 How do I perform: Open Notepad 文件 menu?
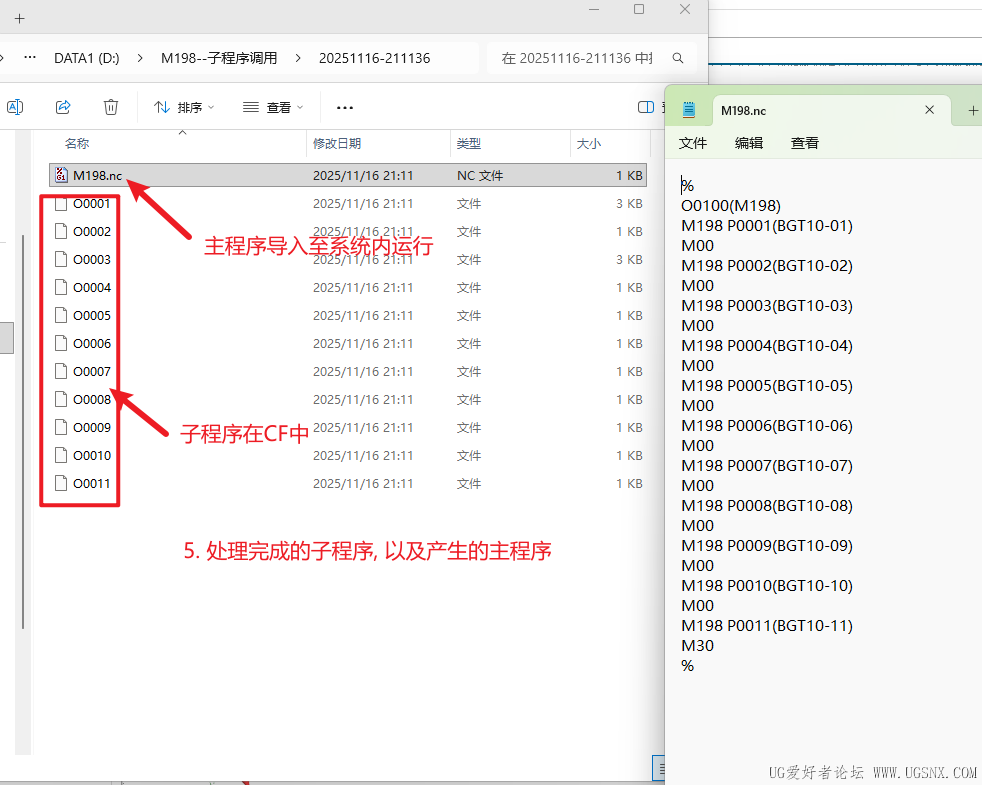693,143
